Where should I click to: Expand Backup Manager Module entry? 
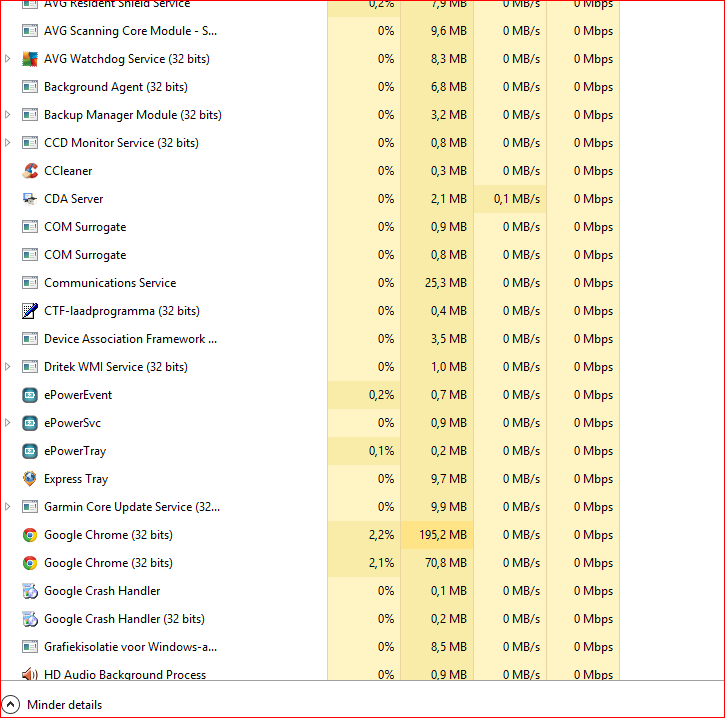[7, 115]
